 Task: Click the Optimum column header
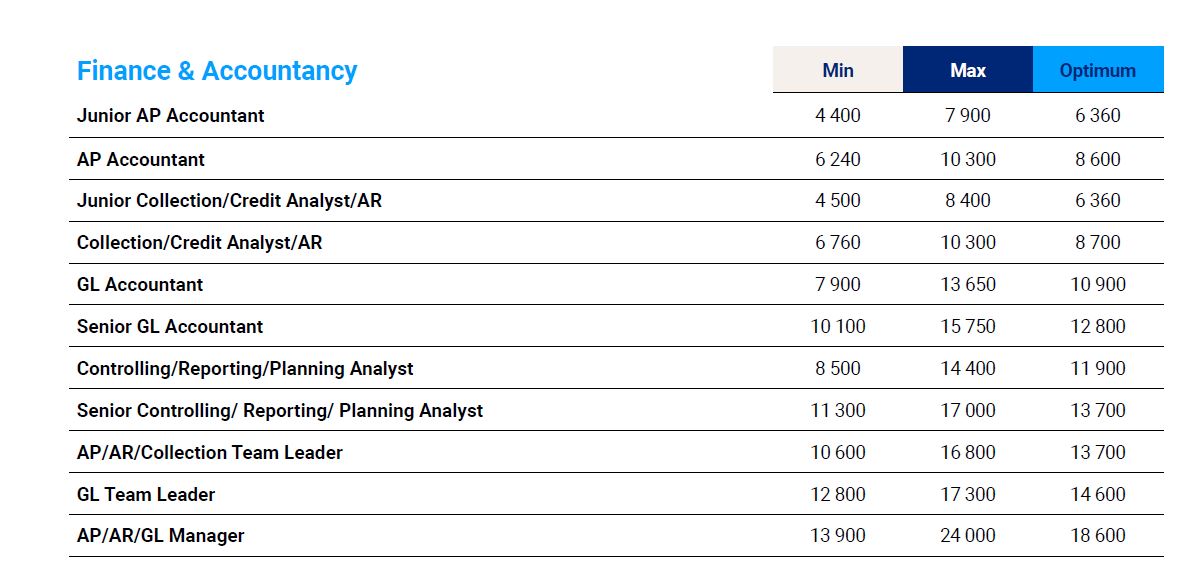pos(1098,70)
